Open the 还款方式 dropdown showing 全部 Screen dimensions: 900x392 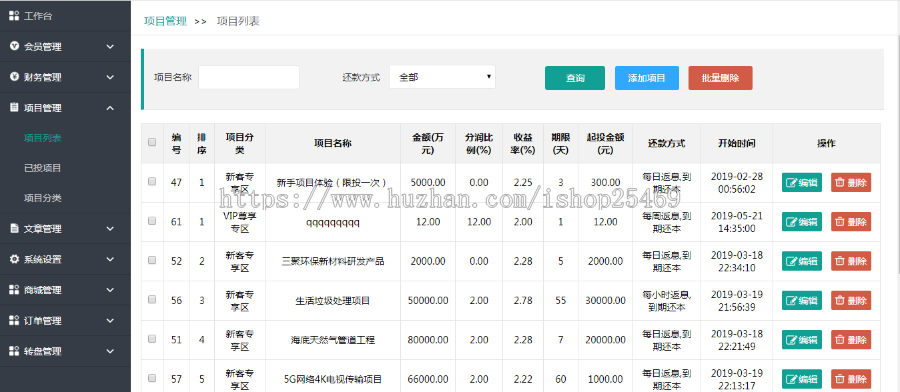point(443,77)
